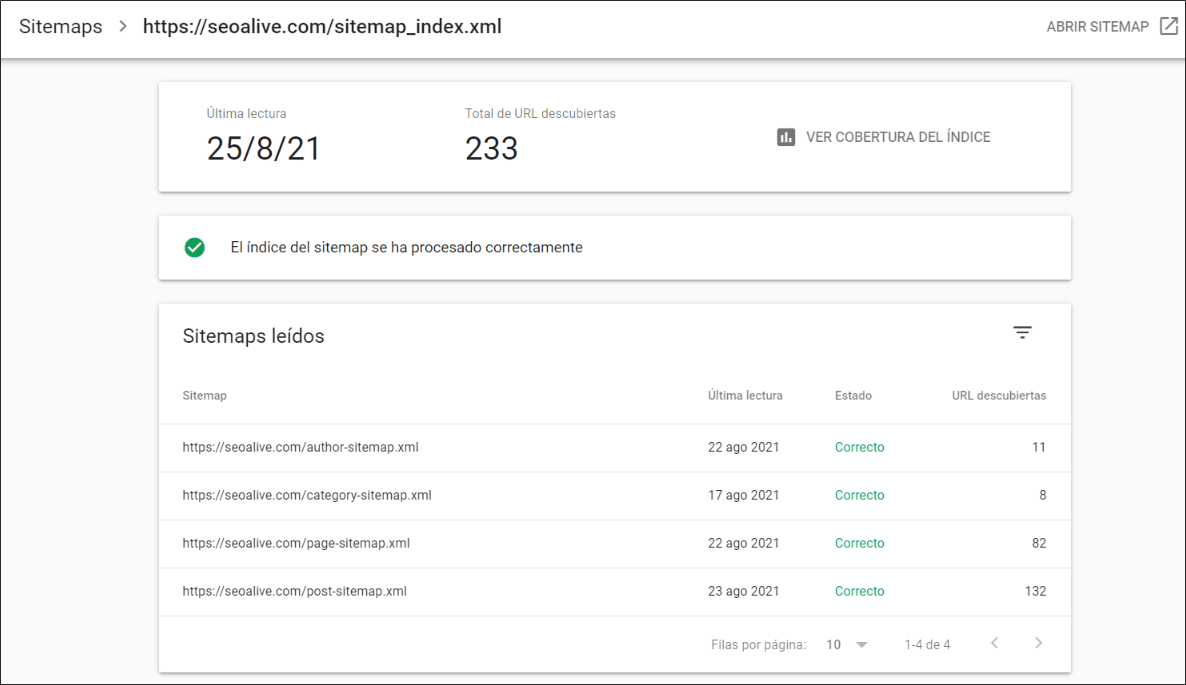This screenshot has width=1186, height=685.
Task: Select the Estado column header
Action: coord(853,395)
